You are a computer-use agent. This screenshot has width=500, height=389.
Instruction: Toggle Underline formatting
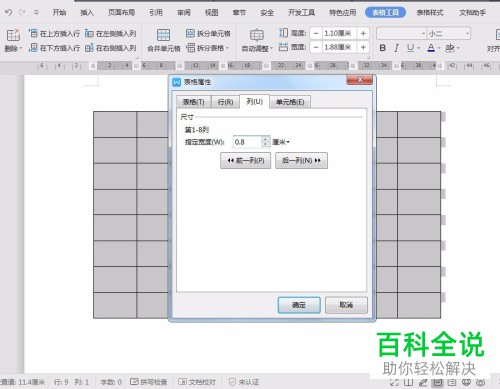coord(410,48)
